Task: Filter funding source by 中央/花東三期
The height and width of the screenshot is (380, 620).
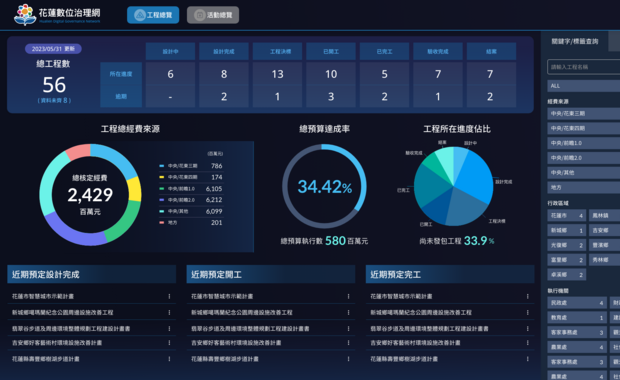Action: 584,113
